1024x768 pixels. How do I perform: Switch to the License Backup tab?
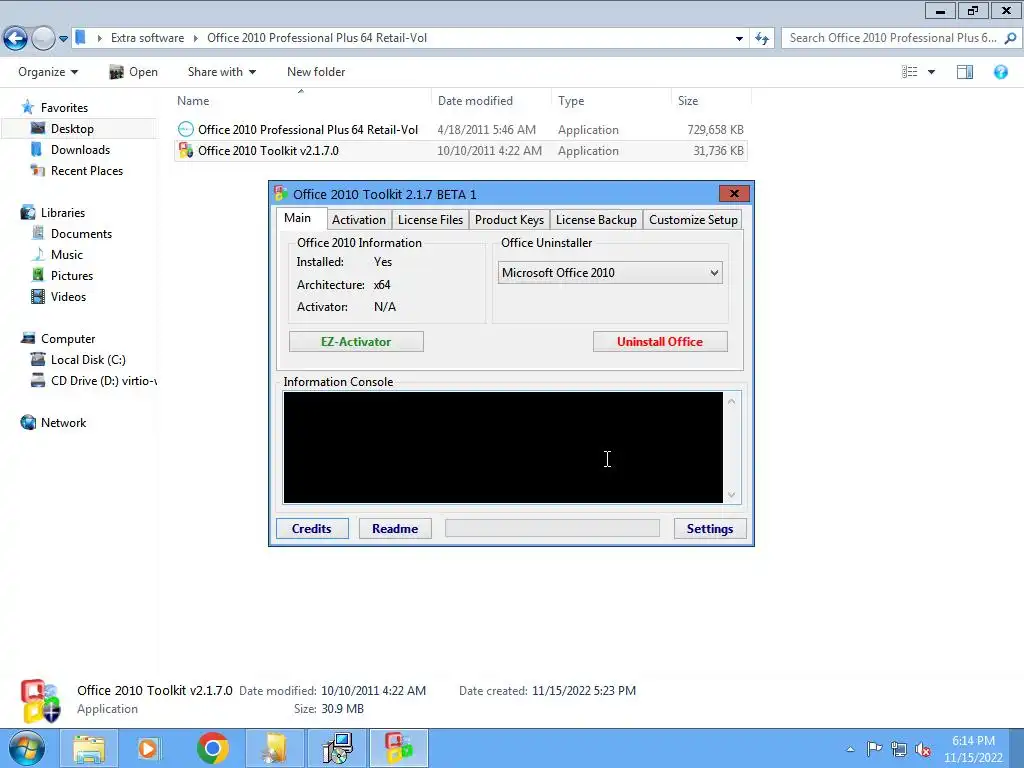point(596,220)
